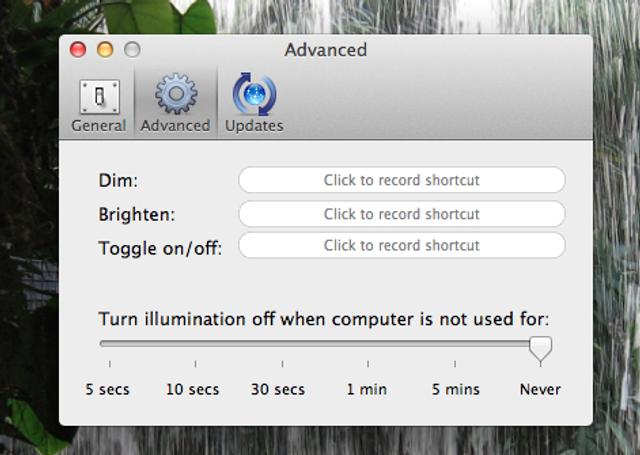Click the Advanced tab label text
Image resolution: width=640 pixels, height=455 pixels.
point(175,126)
